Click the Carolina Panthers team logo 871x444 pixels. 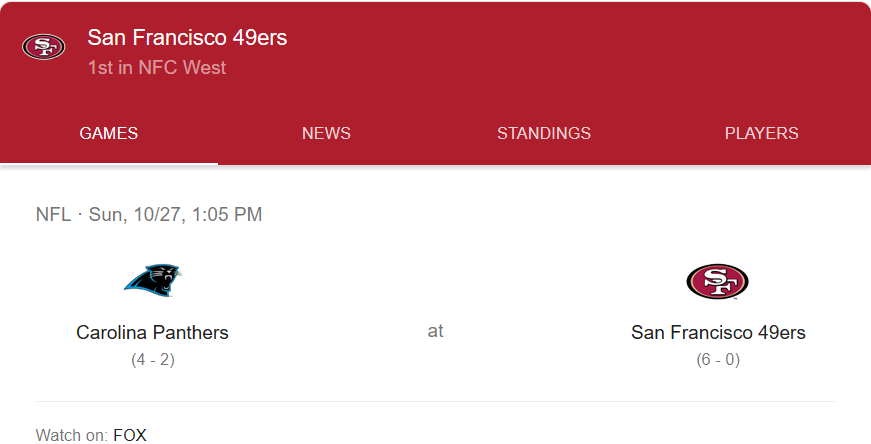tap(153, 280)
